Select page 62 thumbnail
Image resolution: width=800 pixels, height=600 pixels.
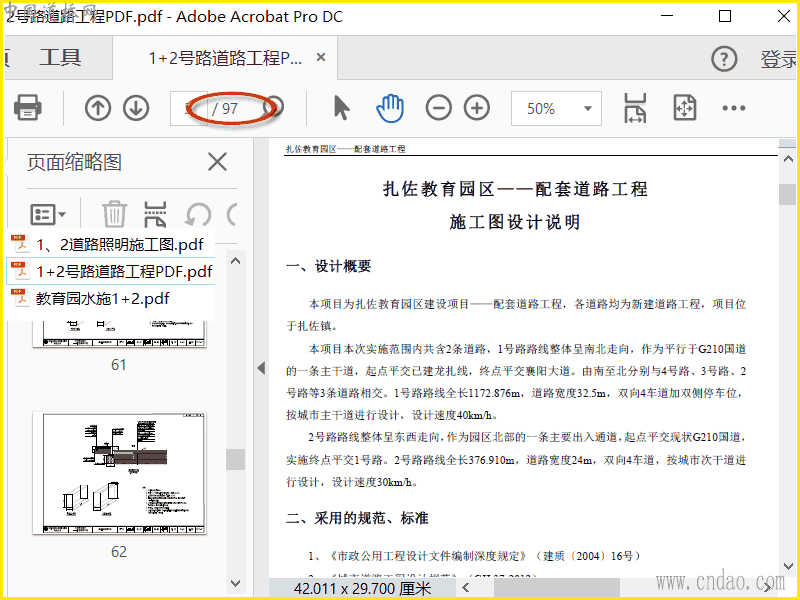(x=119, y=476)
